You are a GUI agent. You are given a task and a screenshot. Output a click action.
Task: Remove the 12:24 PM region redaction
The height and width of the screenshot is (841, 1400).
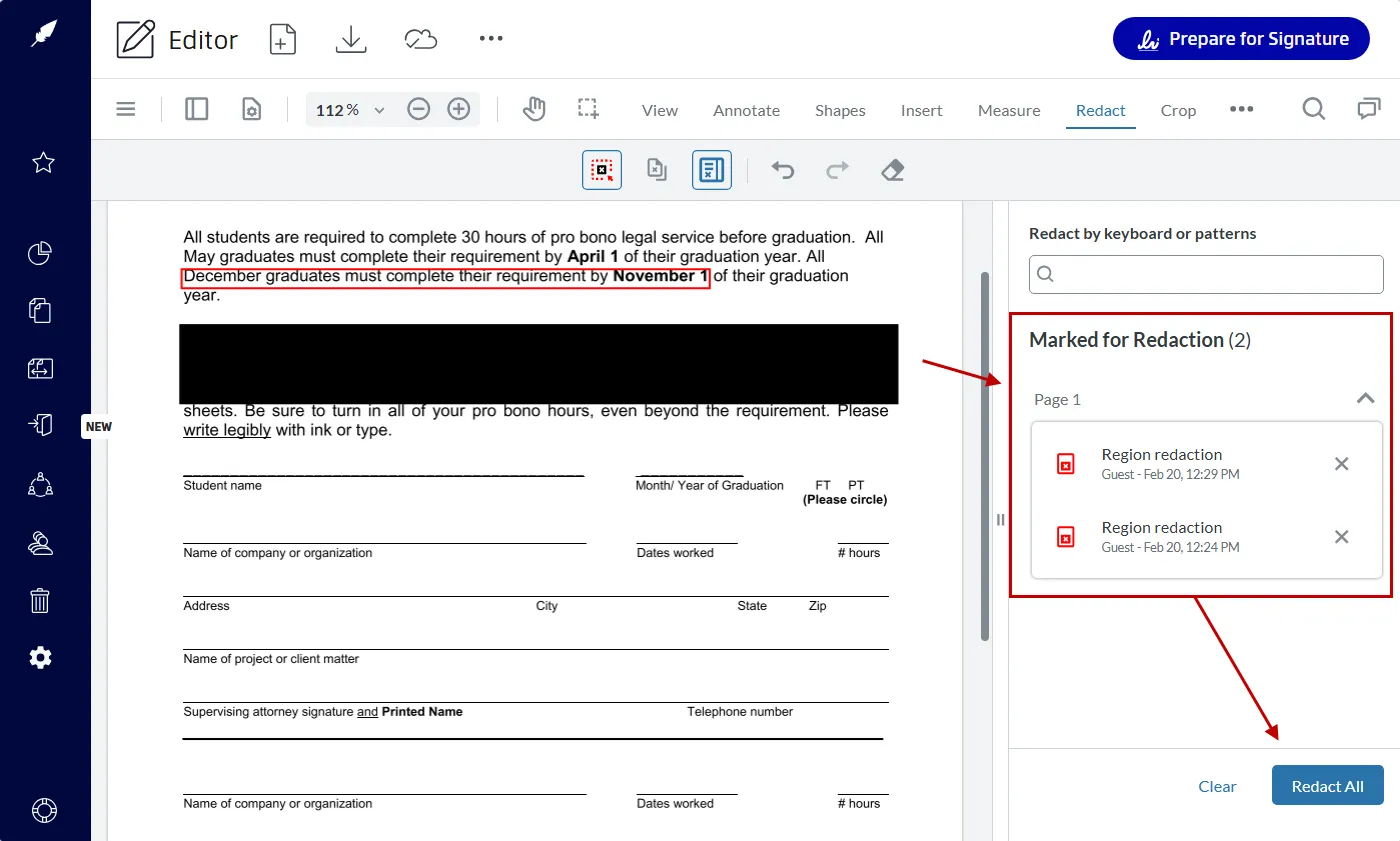1342,537
